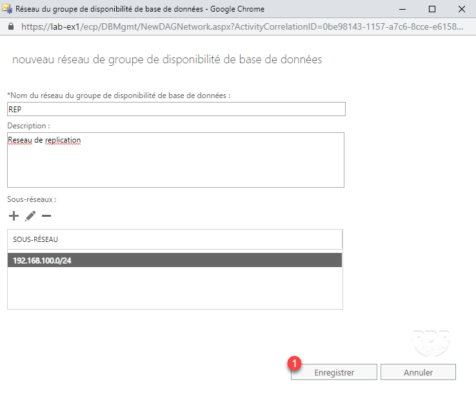Close the DAG network popup window

click(x=462, y=9)
